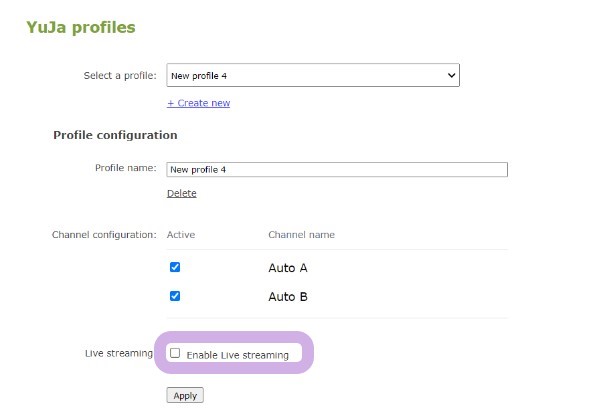Click the Apply button
597x410 pixels.
tap(185, 395)
